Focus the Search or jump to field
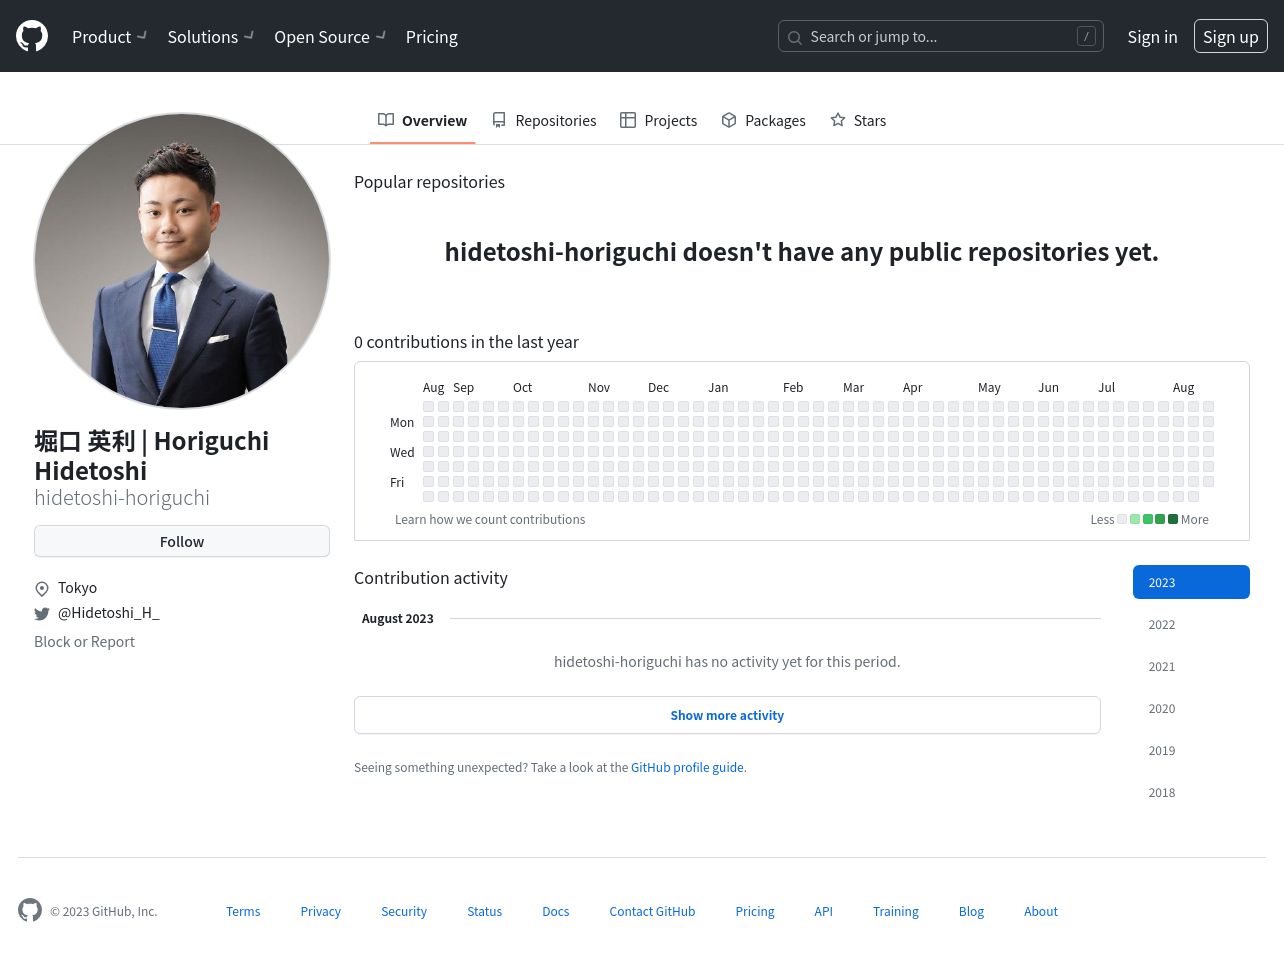 coord(940,36)
